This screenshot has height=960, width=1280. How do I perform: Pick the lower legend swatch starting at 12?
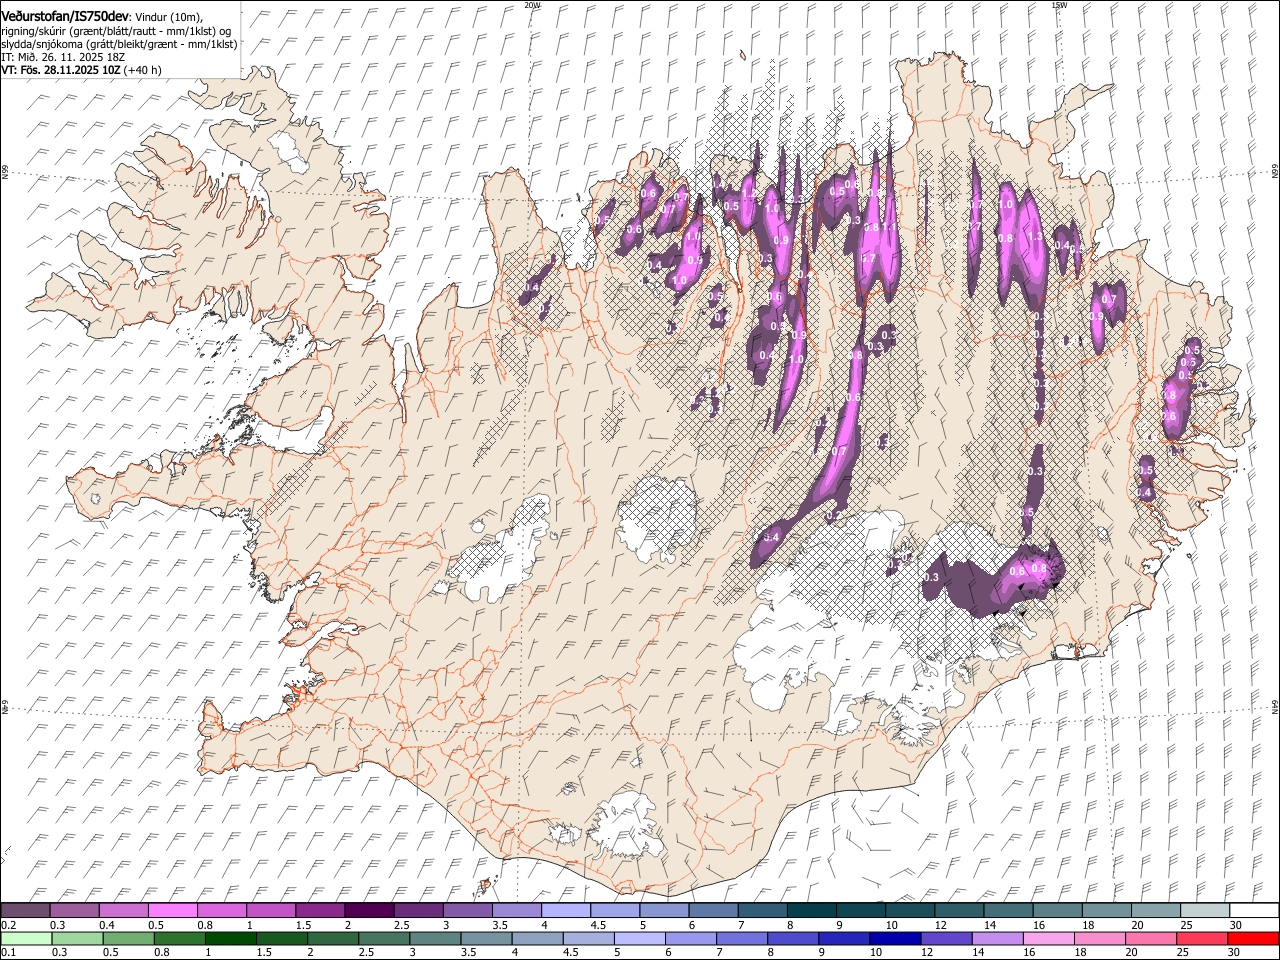point(946,938)
